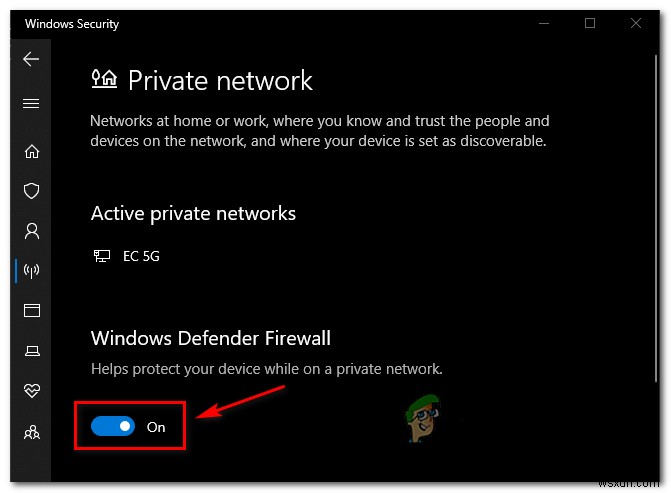Click the Active private networks heading
The width and height of the screenshot is (671, 493).
coord(193,213)
